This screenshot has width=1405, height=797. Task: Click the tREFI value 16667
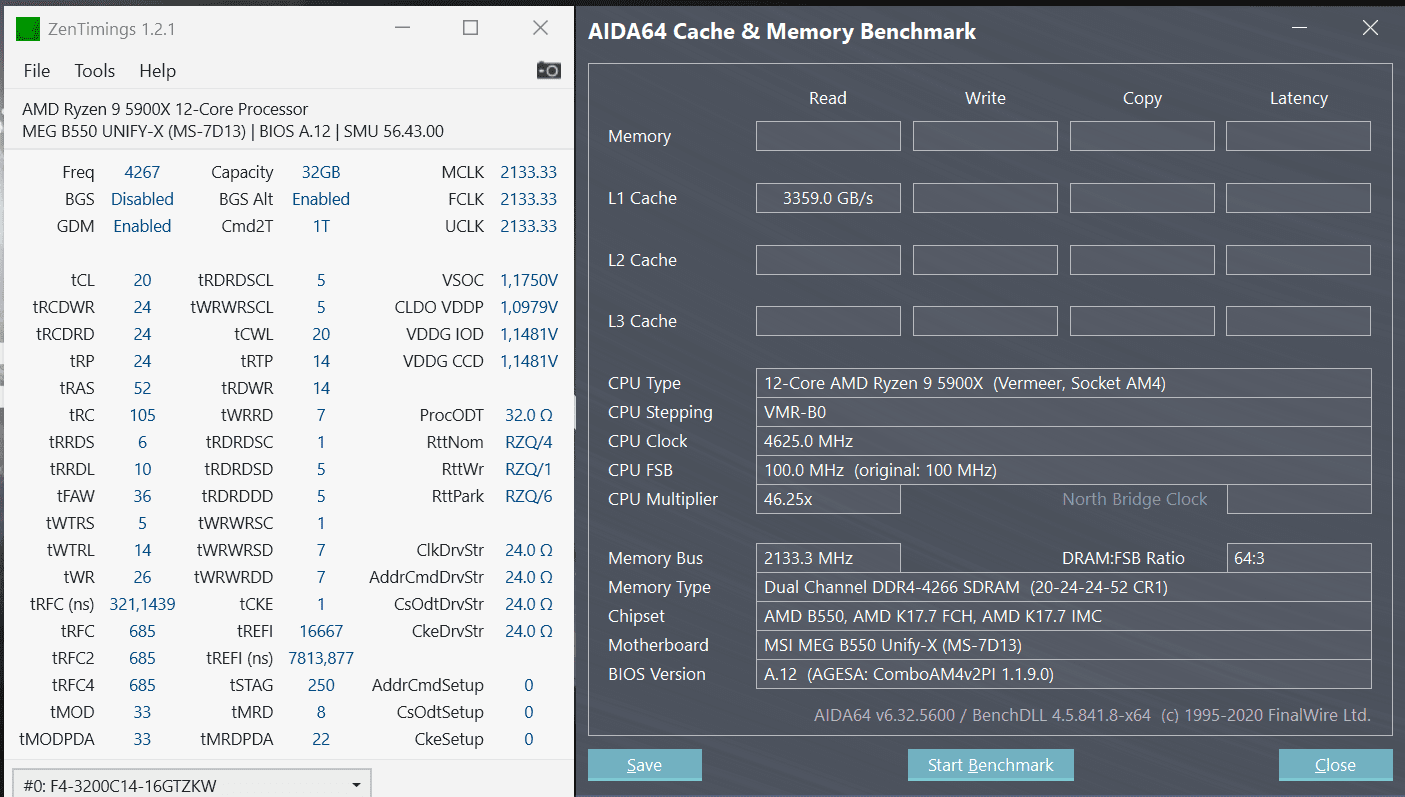click(321, 631)
